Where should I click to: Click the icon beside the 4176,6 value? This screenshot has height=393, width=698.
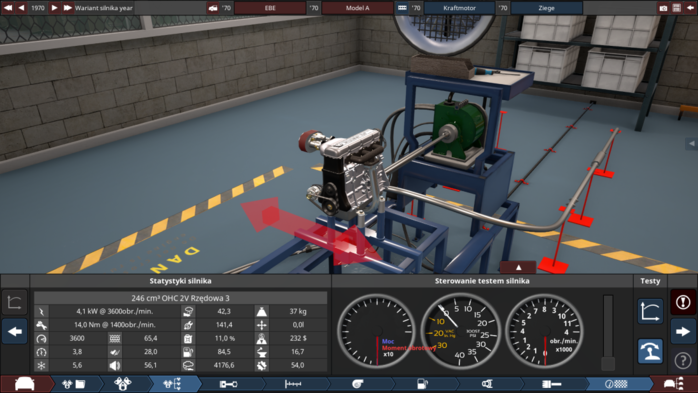(188, 365)
